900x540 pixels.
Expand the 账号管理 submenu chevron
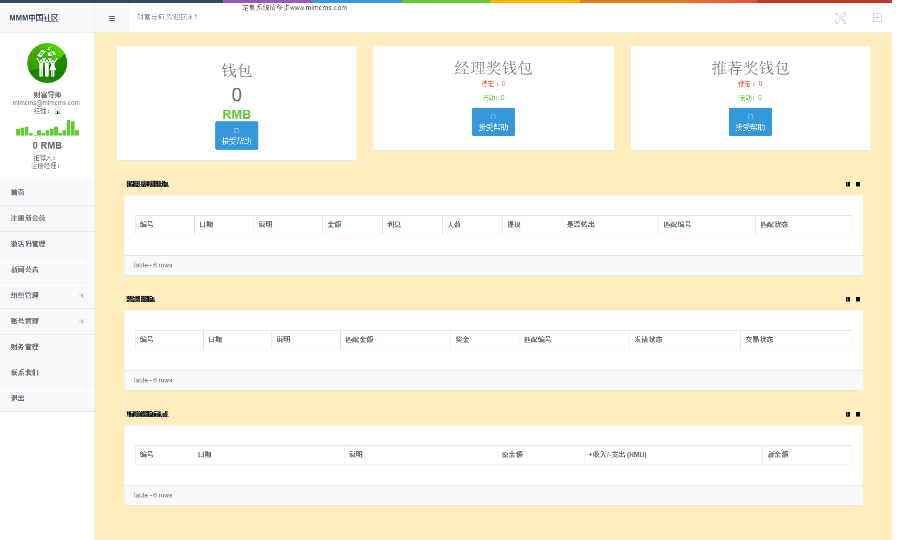click(82, 321)
